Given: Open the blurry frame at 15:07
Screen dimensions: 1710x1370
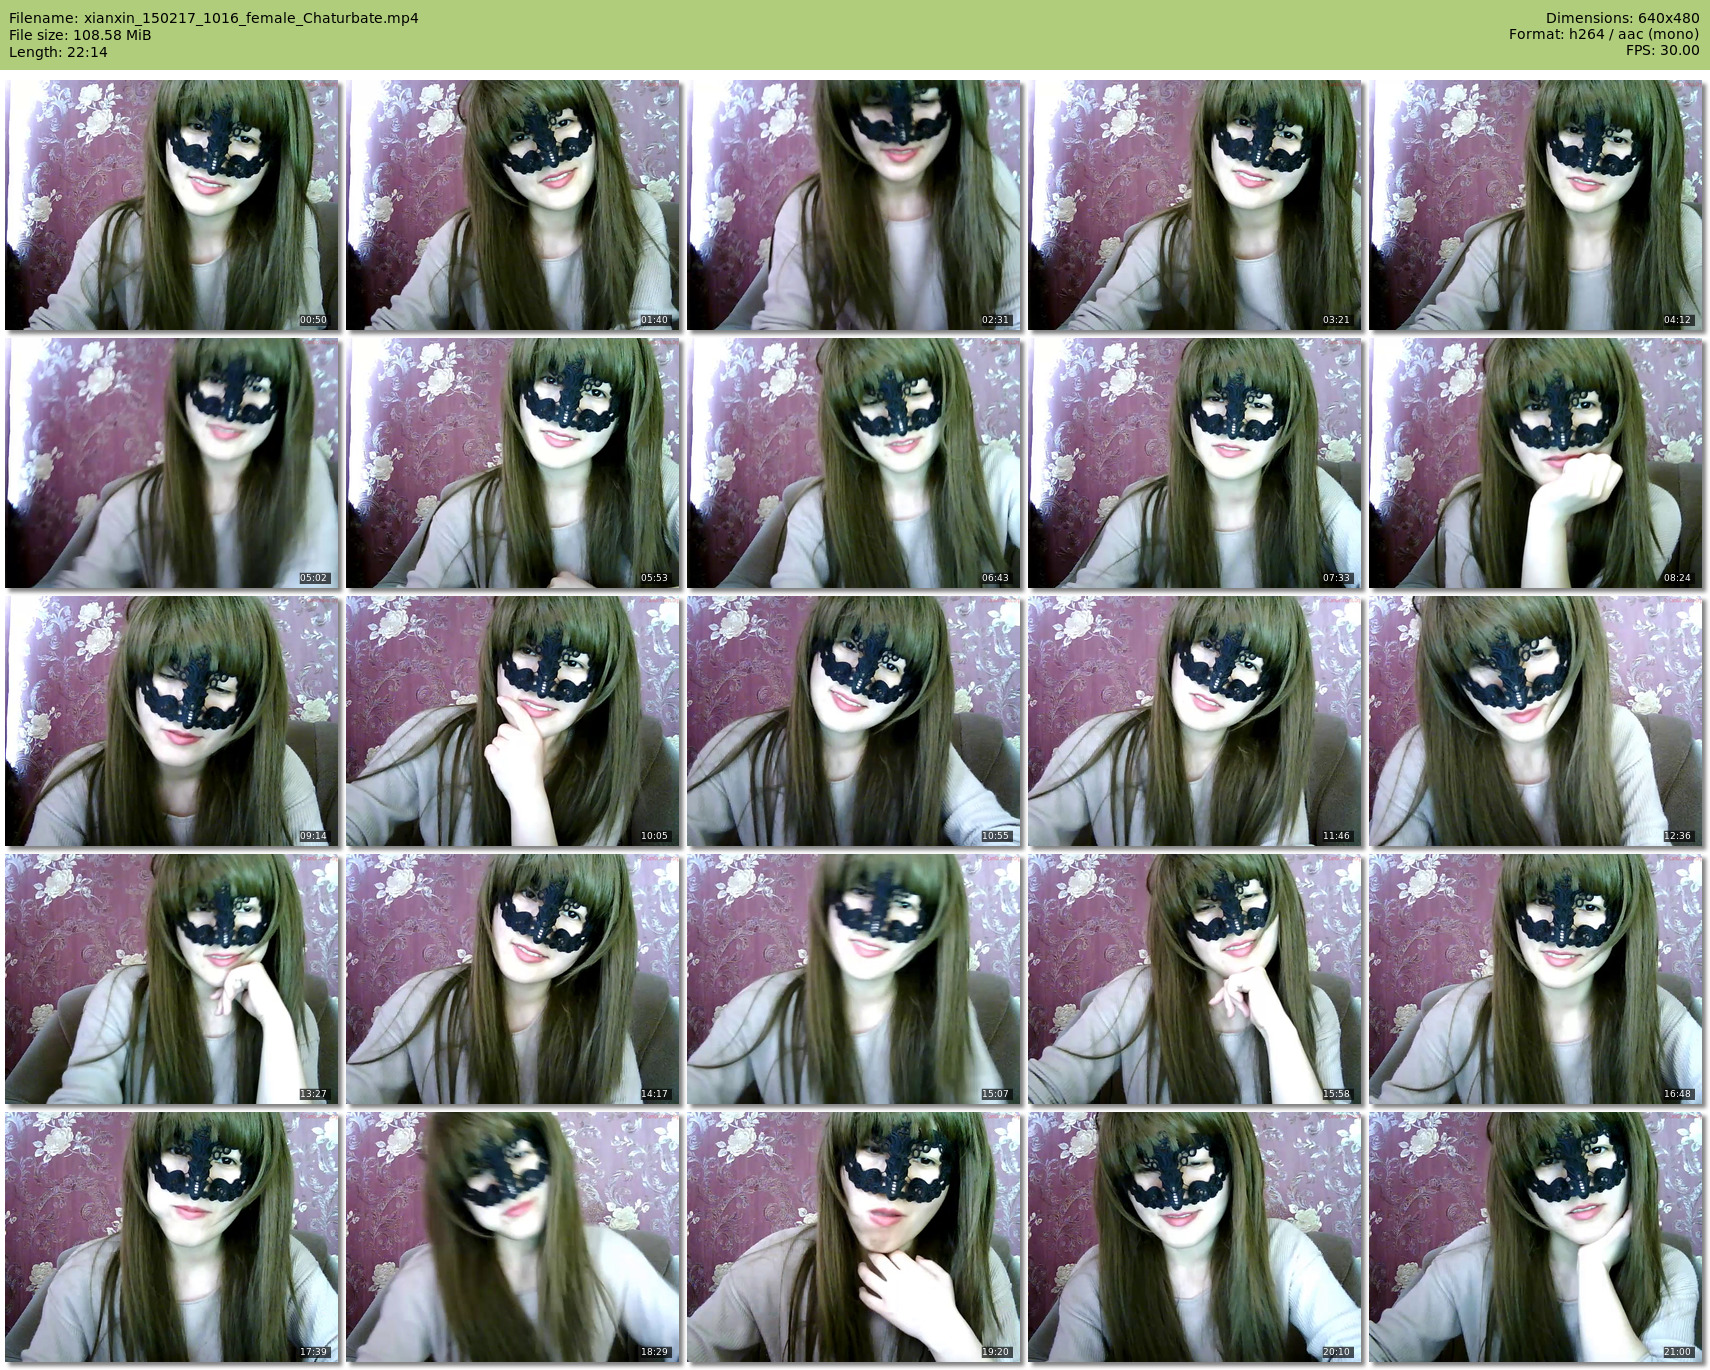Looking at the screenshot, I should click(x=854, y=979).
